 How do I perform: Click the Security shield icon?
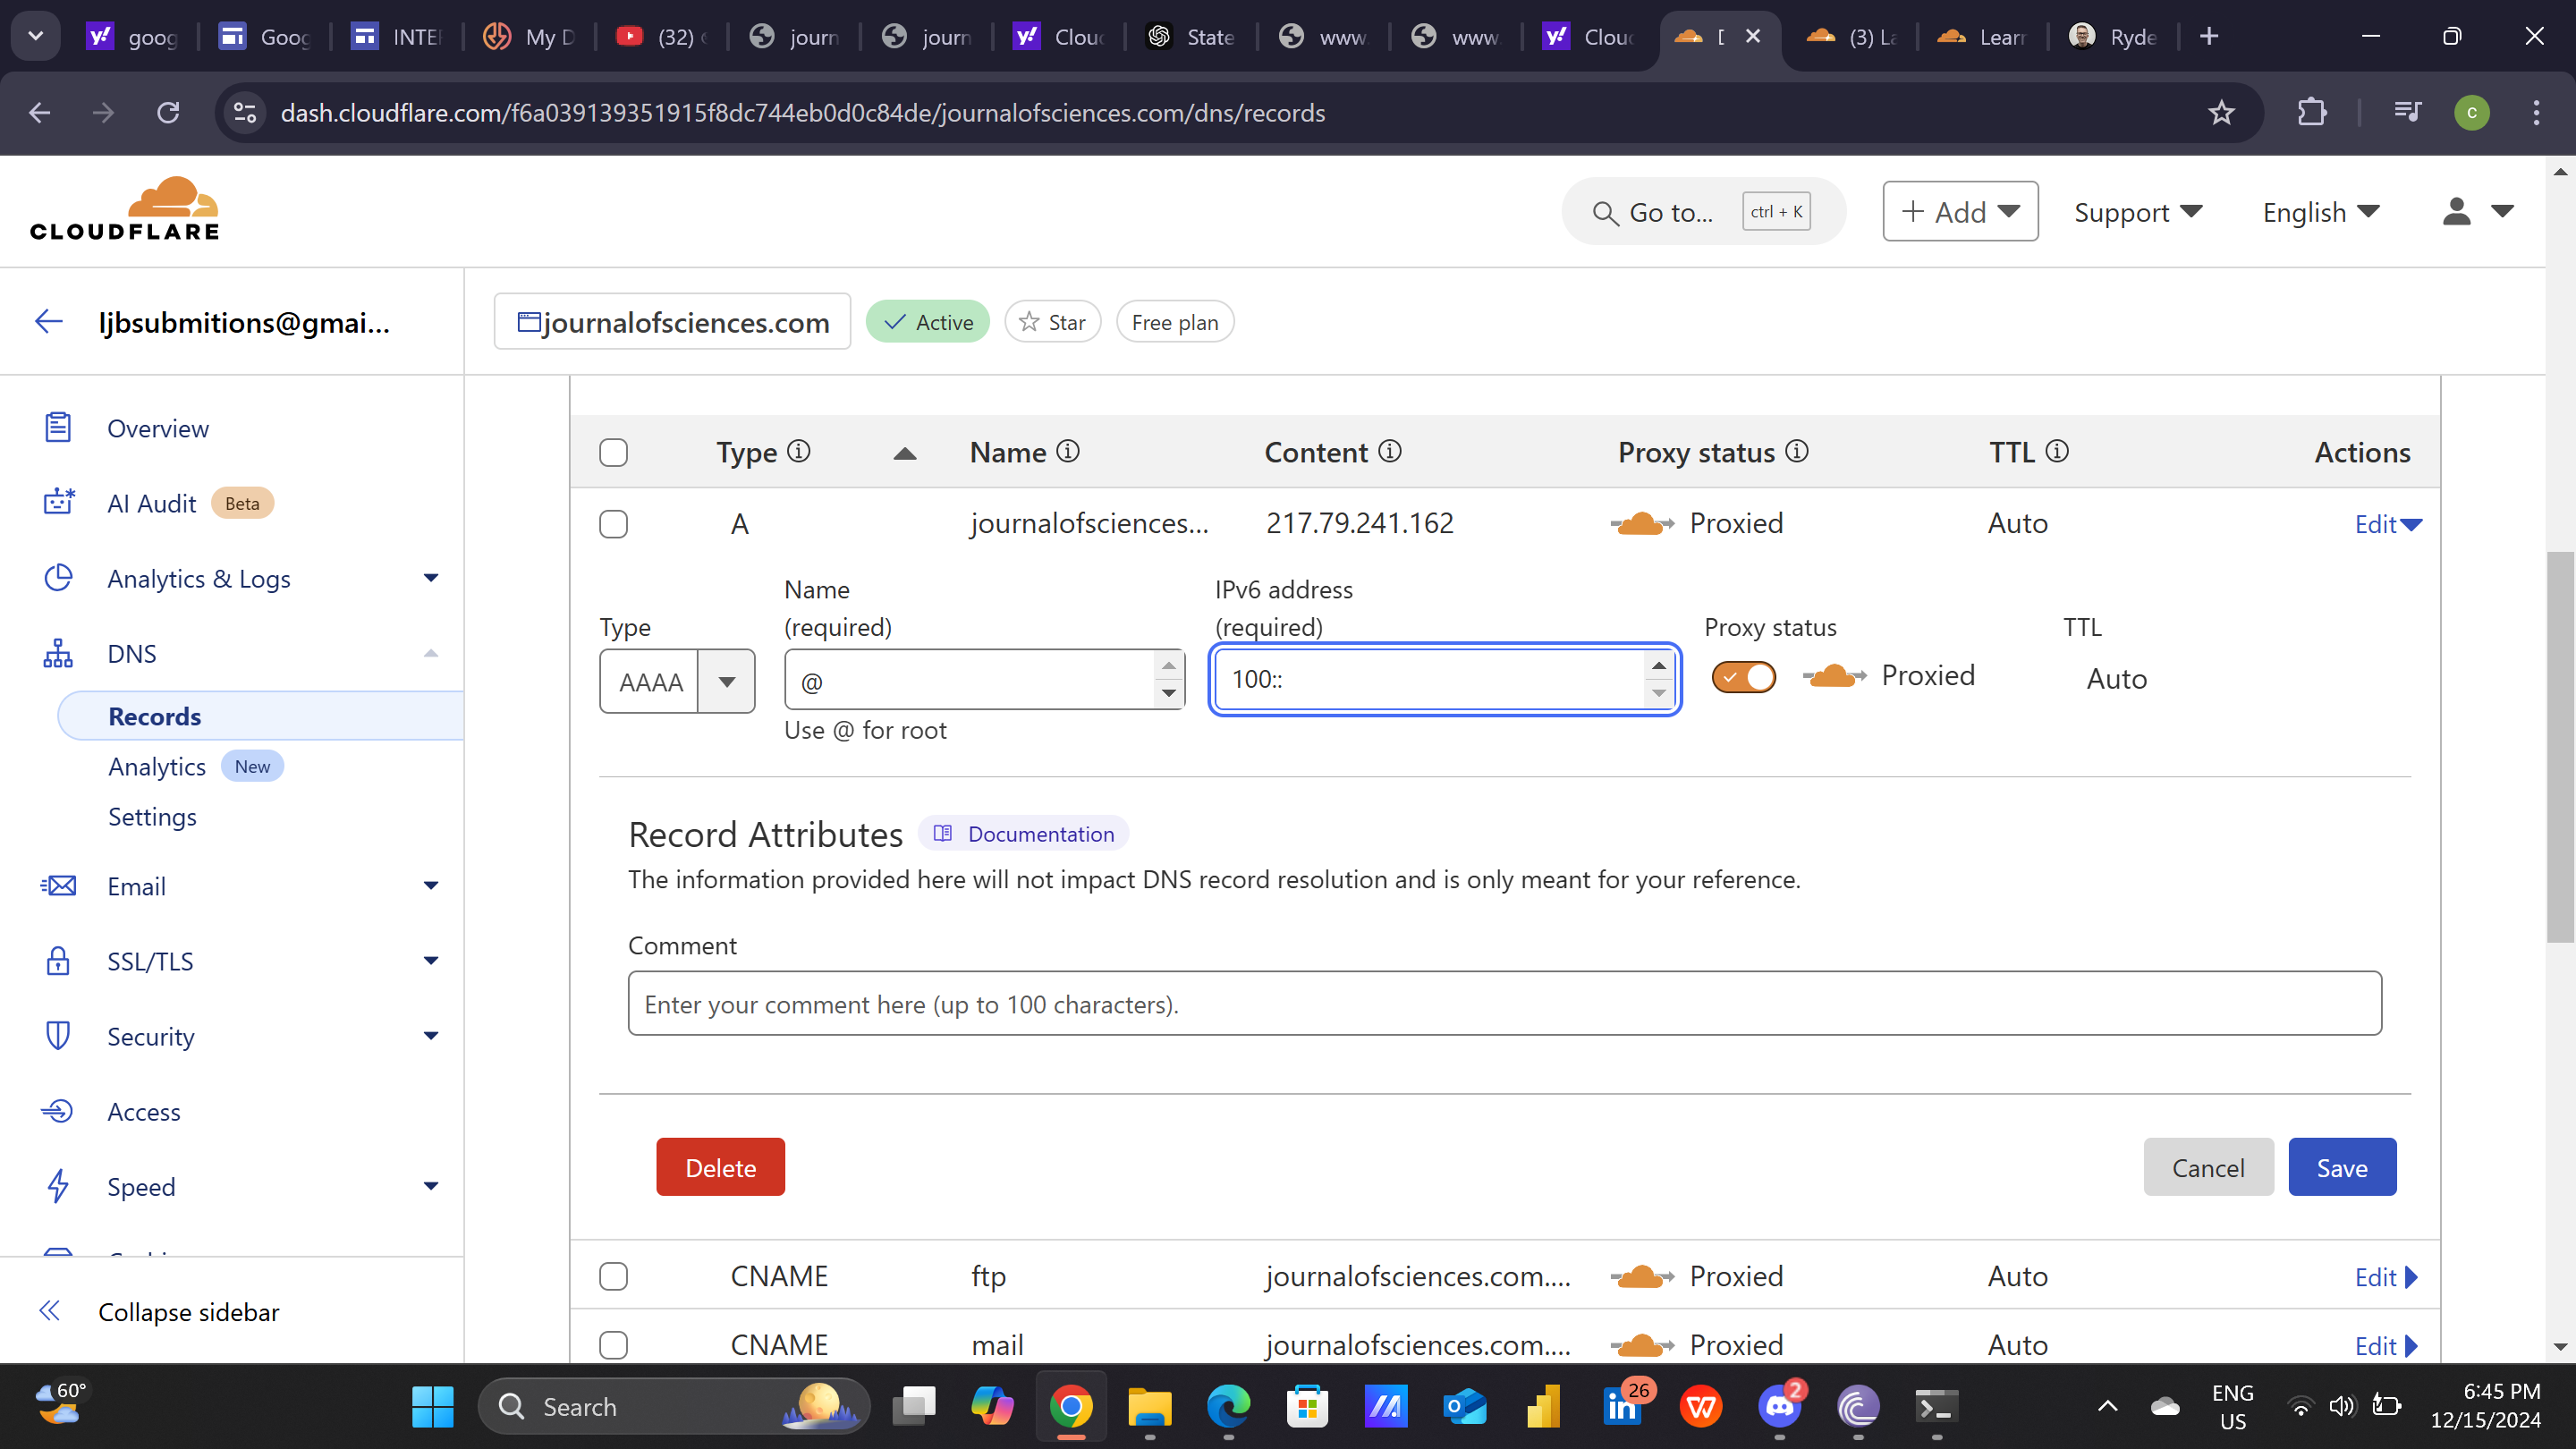coord(58,1036)
